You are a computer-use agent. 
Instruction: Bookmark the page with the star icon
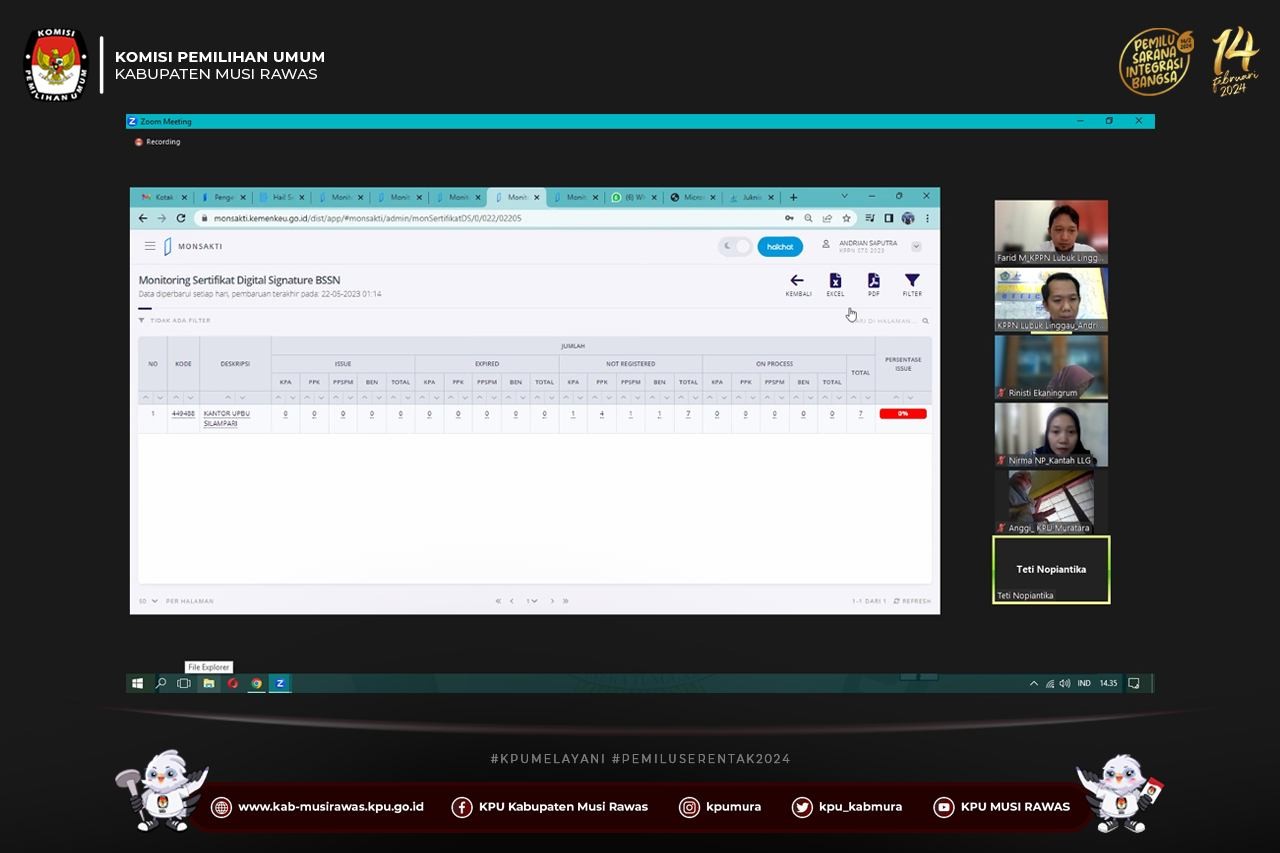pos(846,218)
